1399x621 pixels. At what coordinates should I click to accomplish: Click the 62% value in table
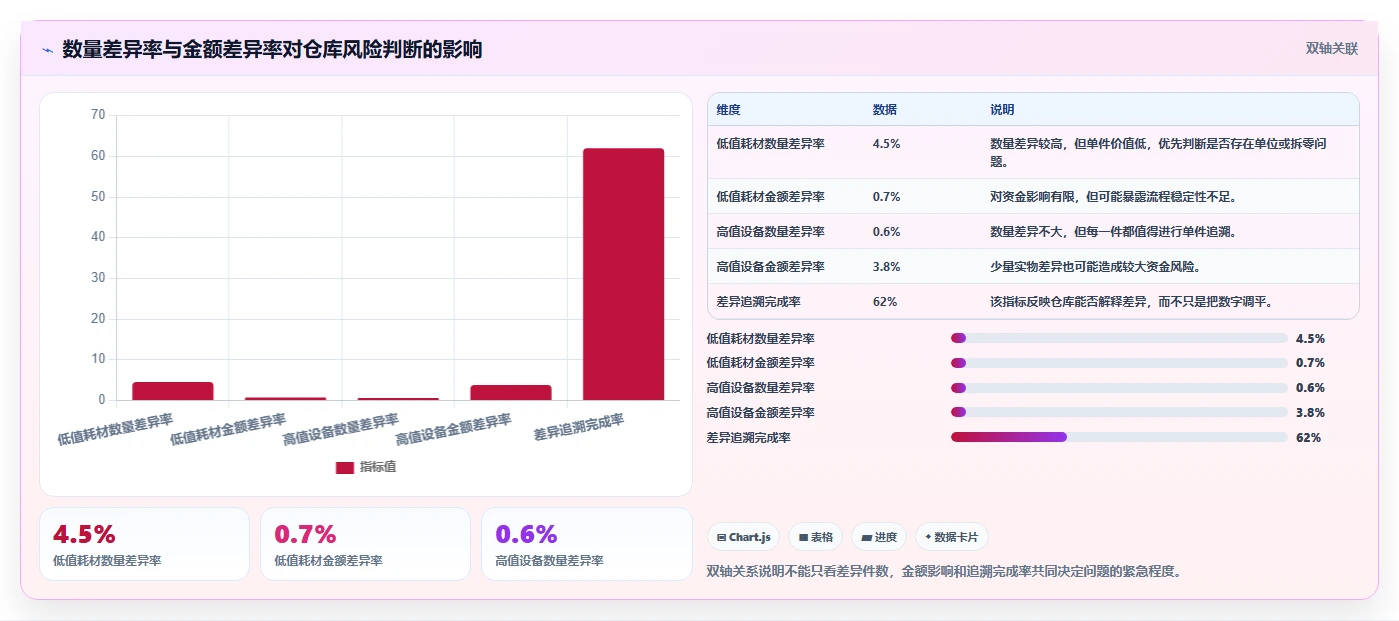point(885,301)
